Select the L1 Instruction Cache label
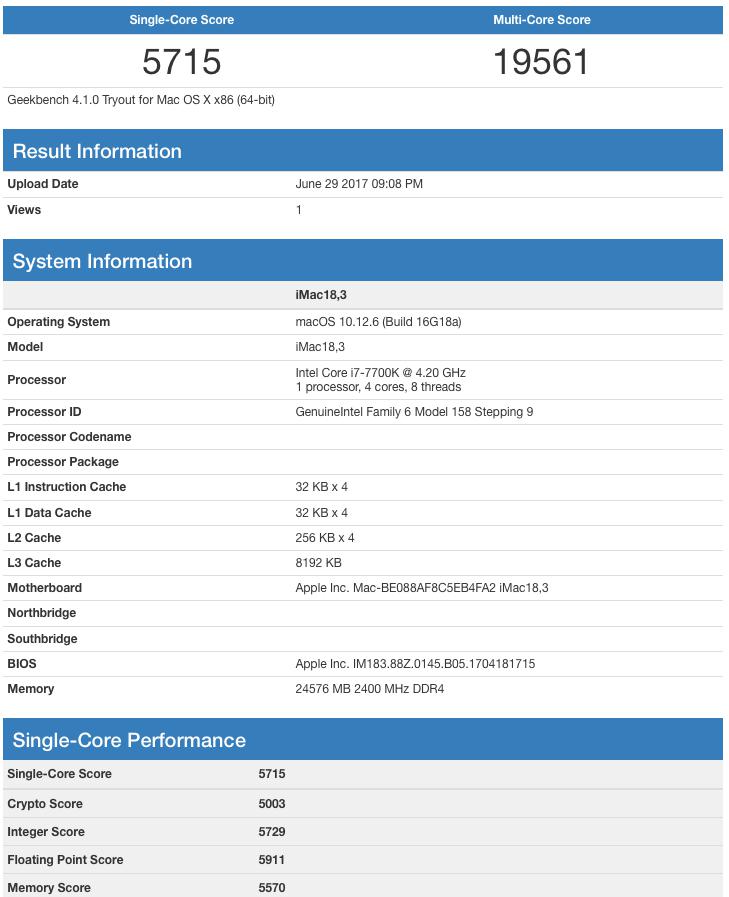This screenshot has height=897, width=729. coord(66,487)
